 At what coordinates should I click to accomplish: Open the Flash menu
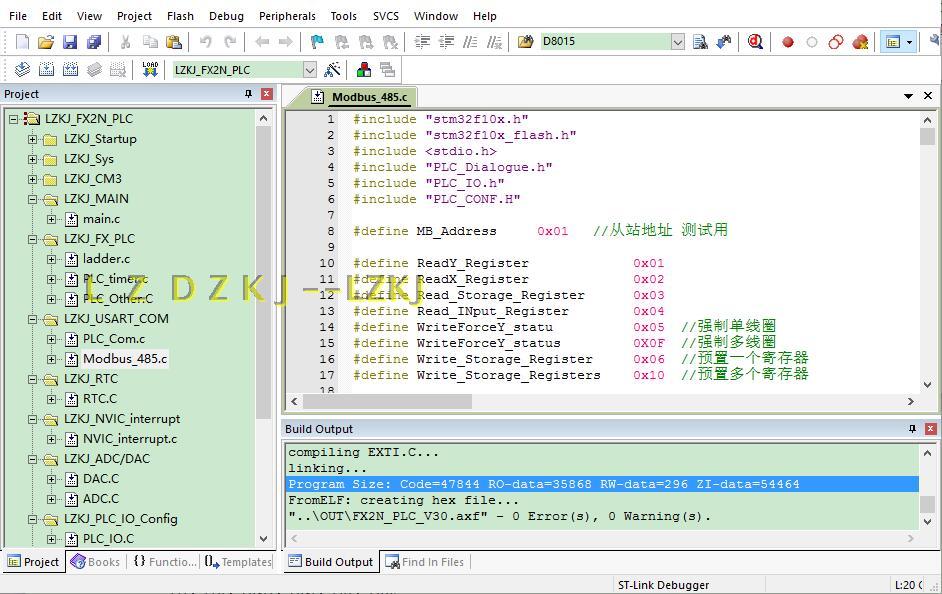[180, 16]
